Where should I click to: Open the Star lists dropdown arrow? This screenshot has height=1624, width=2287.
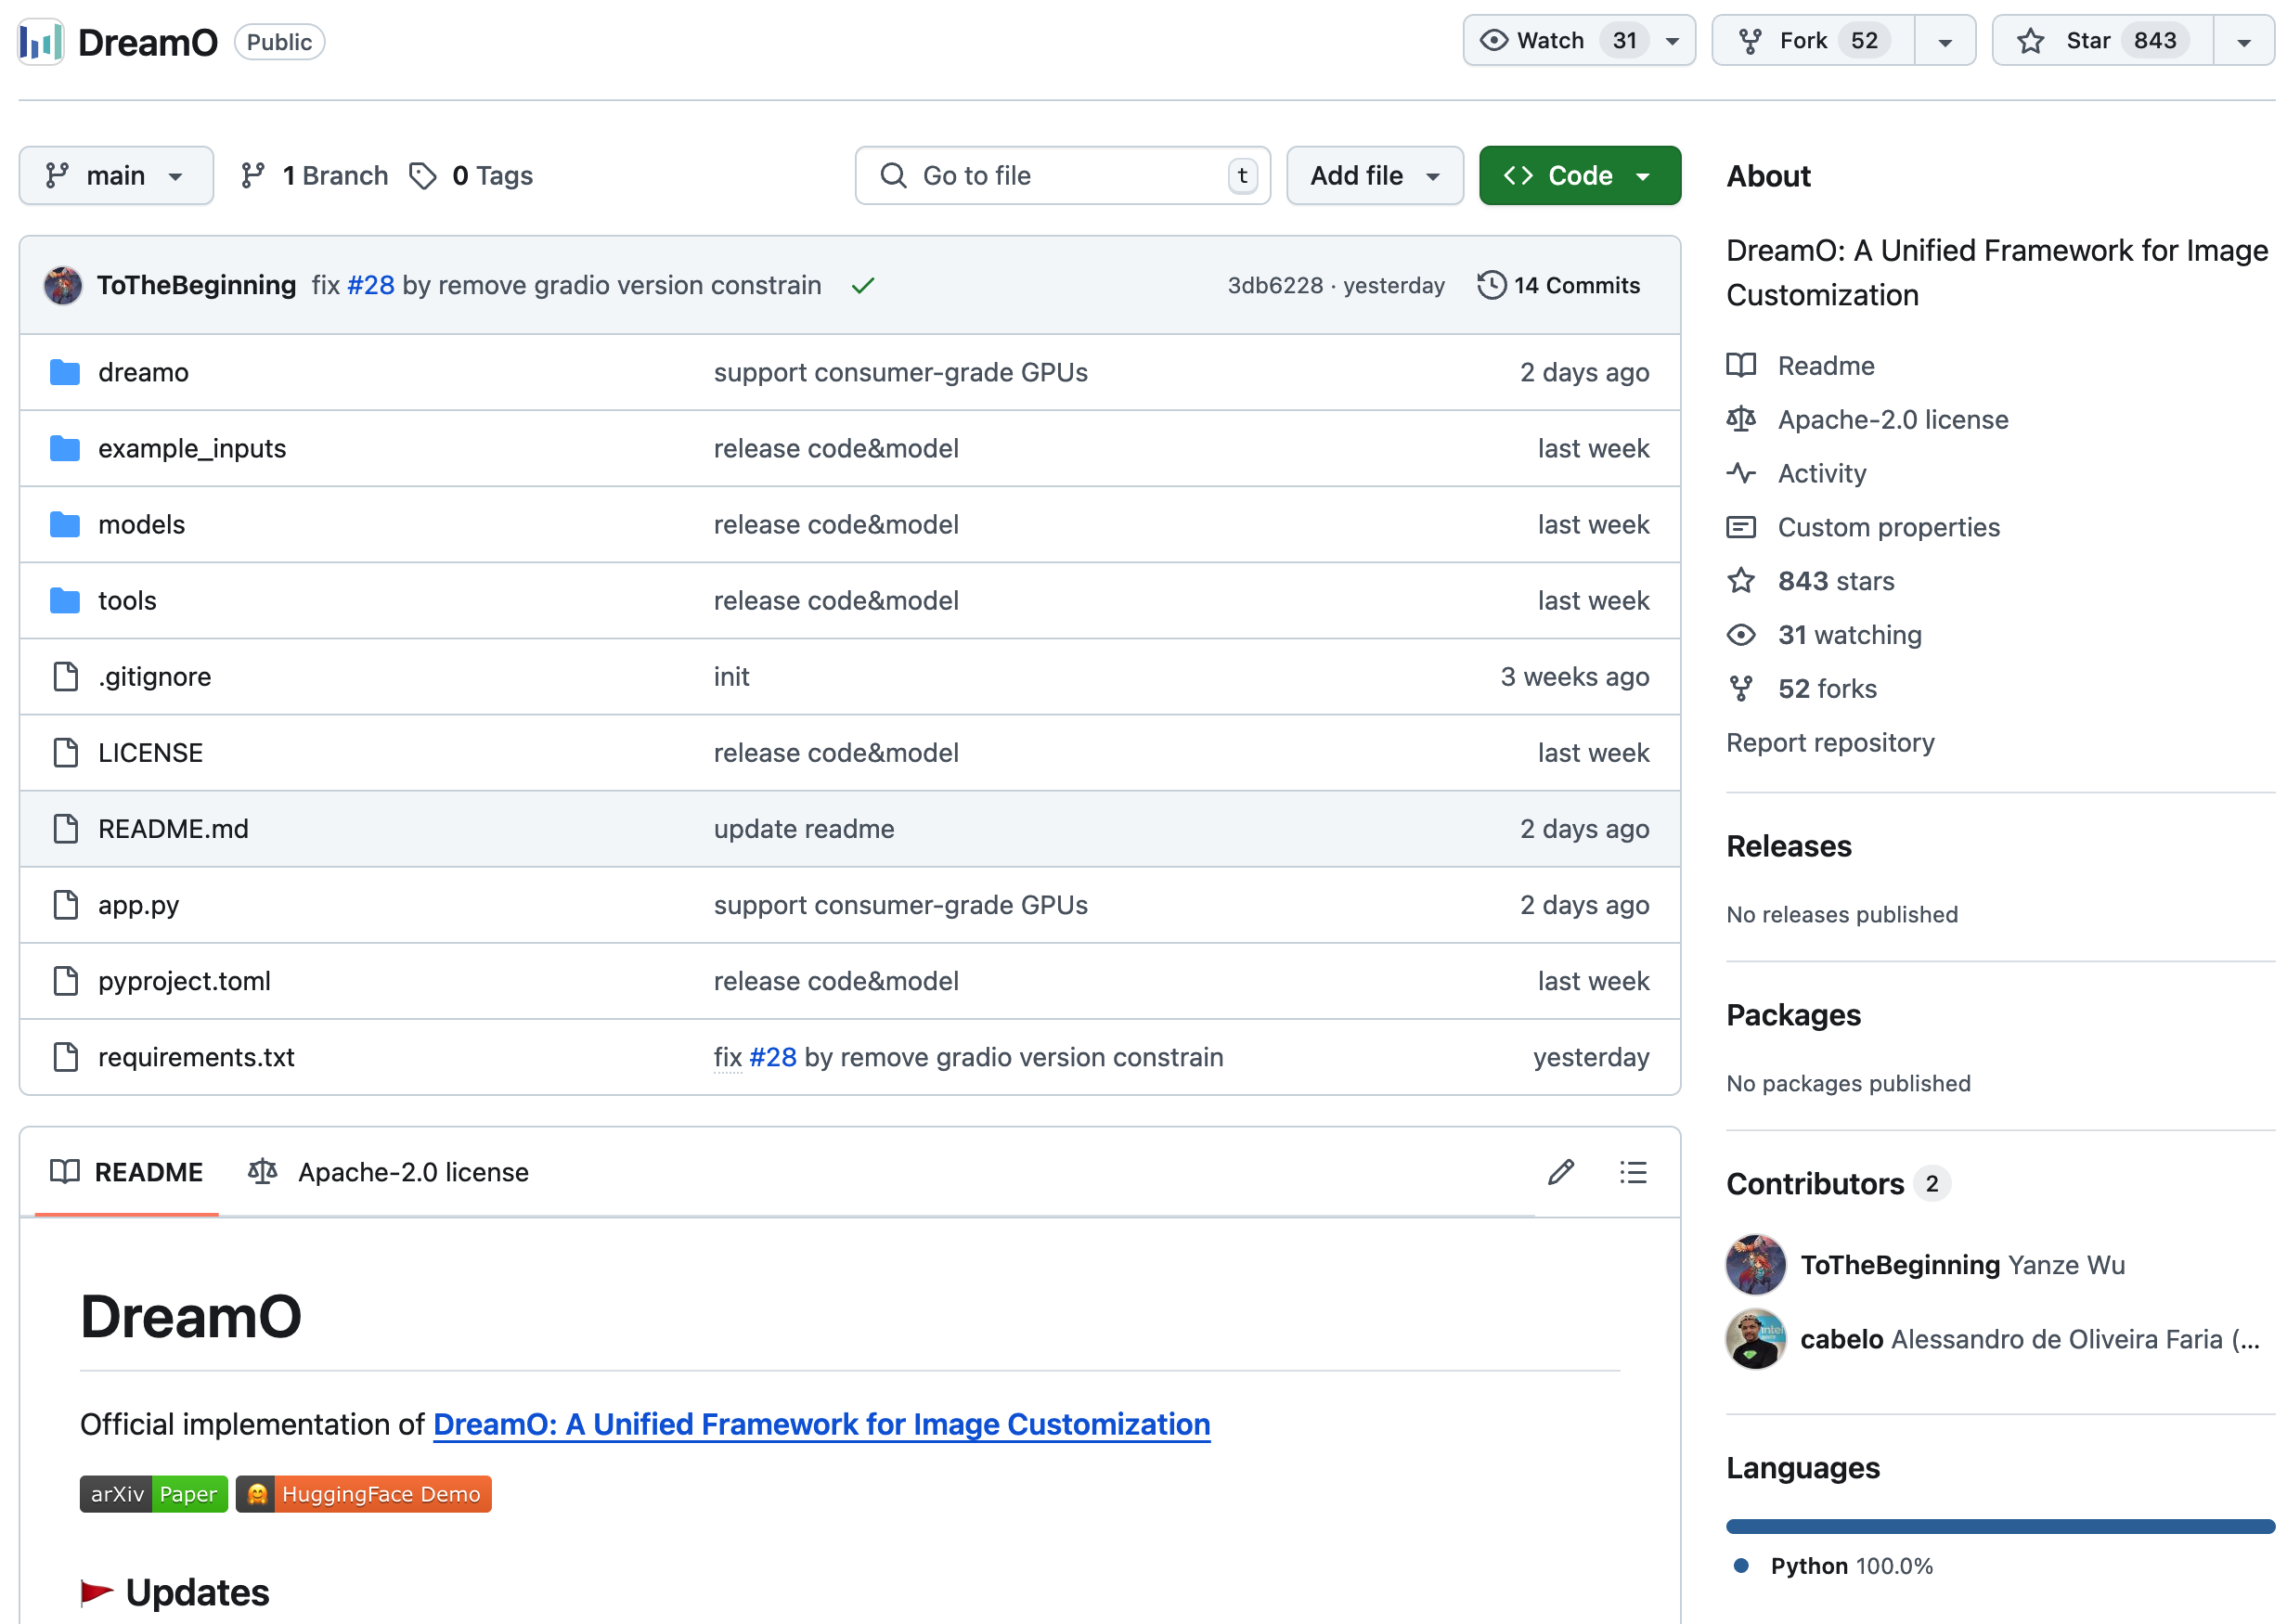point(2243,42)
